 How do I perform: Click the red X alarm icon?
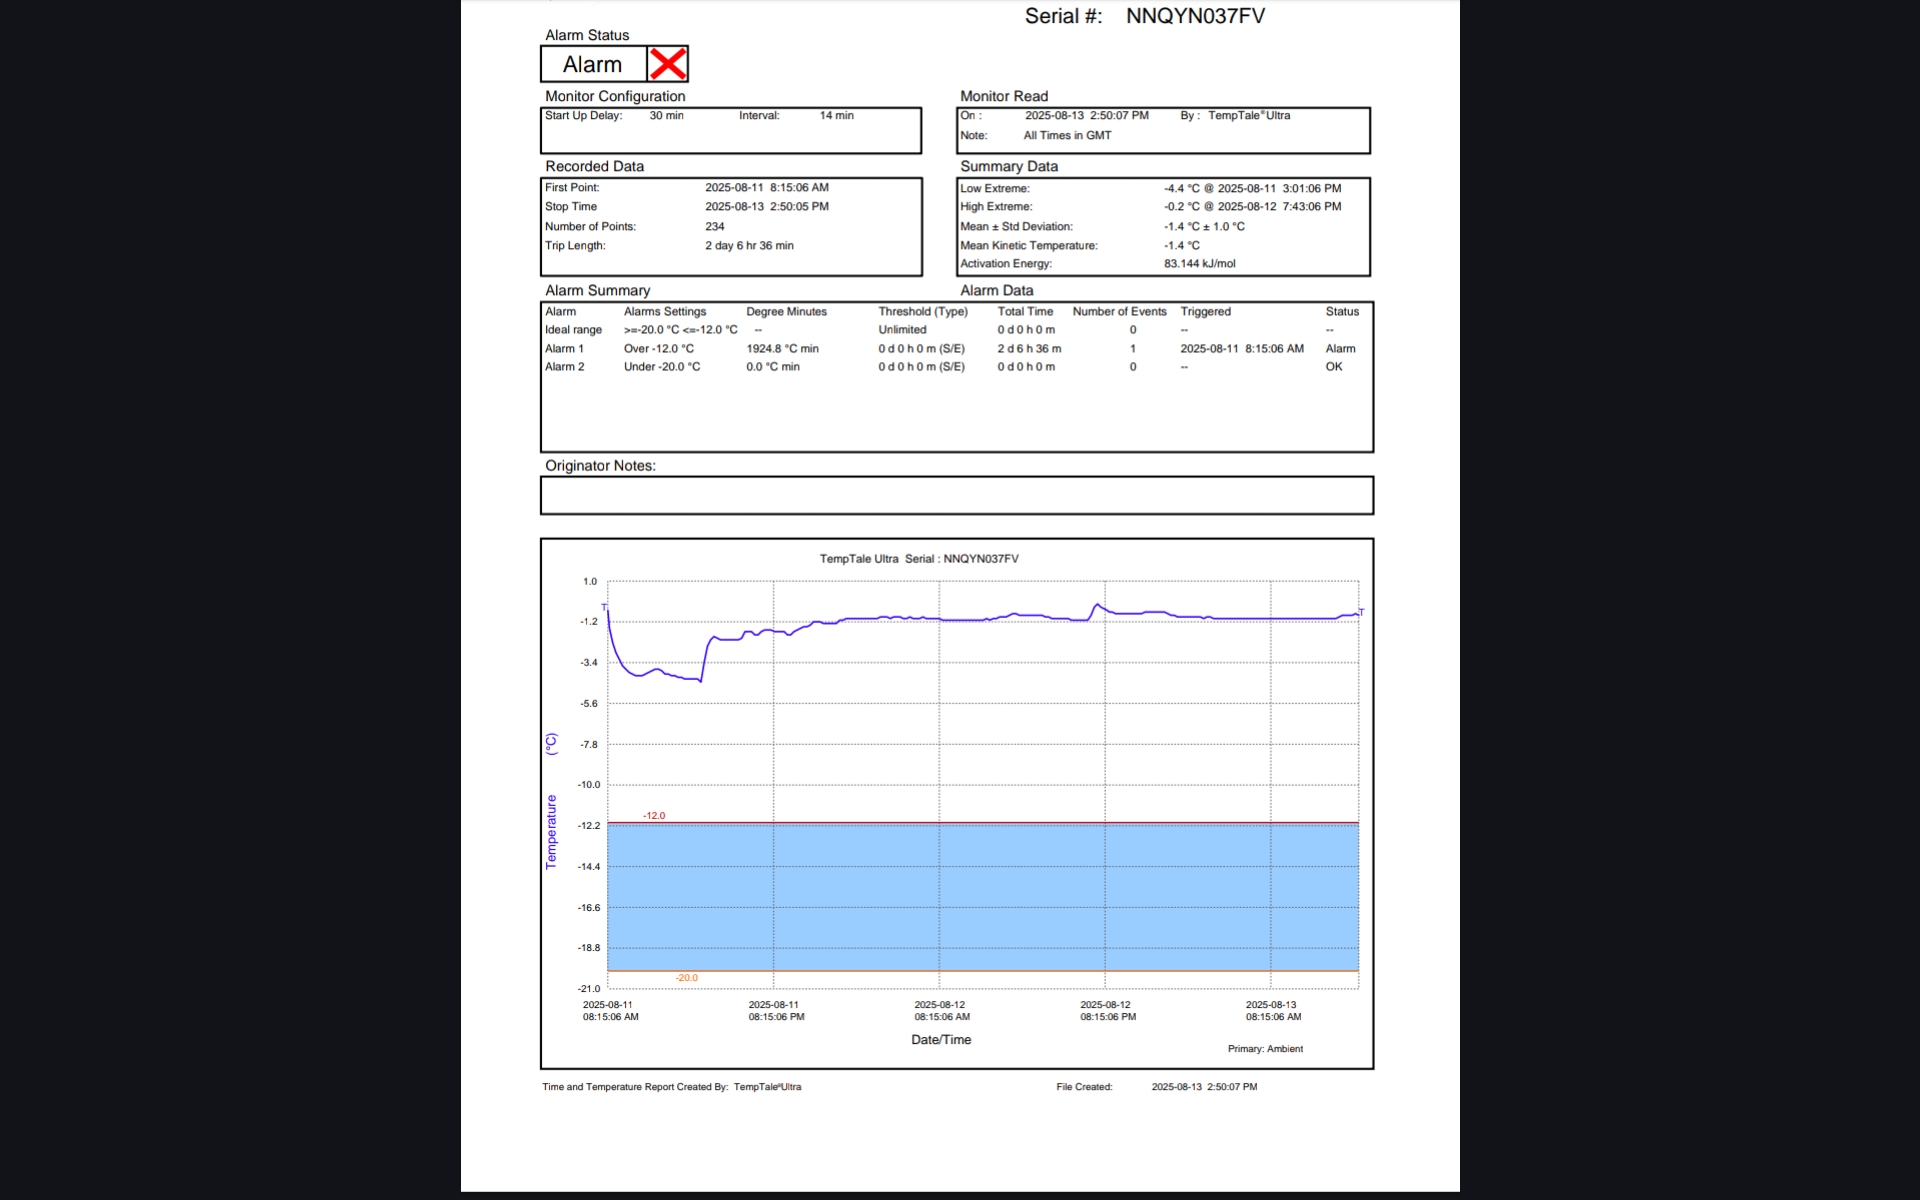668,64
